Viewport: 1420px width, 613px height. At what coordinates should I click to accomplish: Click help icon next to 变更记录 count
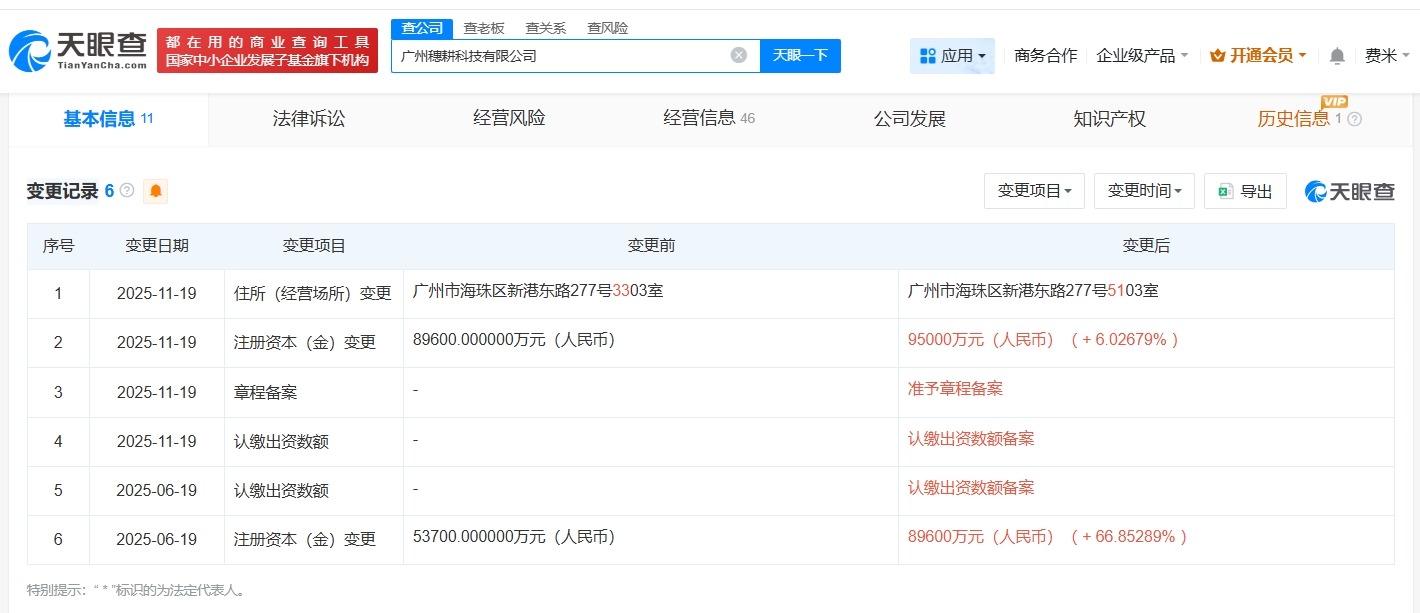(x=127, y=190)
